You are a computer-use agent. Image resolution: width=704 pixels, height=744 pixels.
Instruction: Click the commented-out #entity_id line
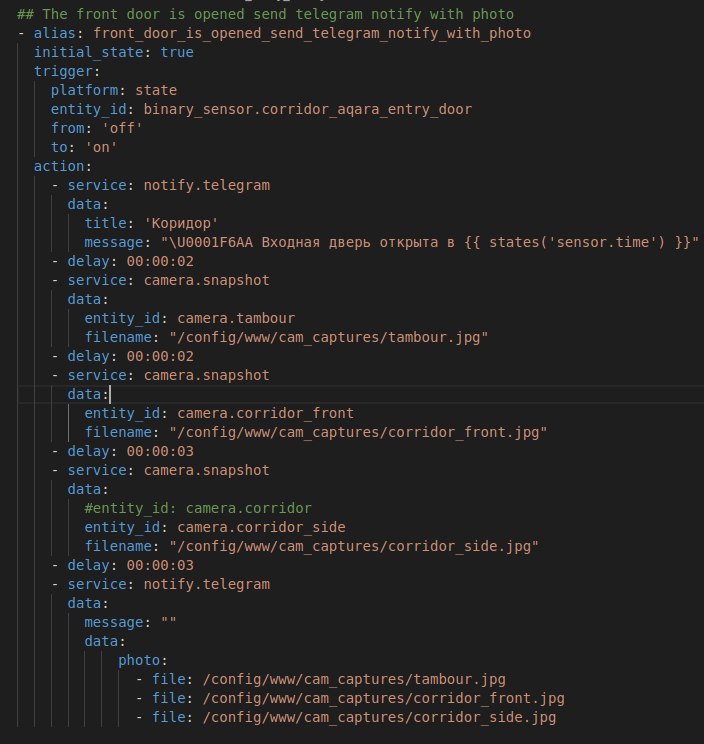[x=198, y=508]
